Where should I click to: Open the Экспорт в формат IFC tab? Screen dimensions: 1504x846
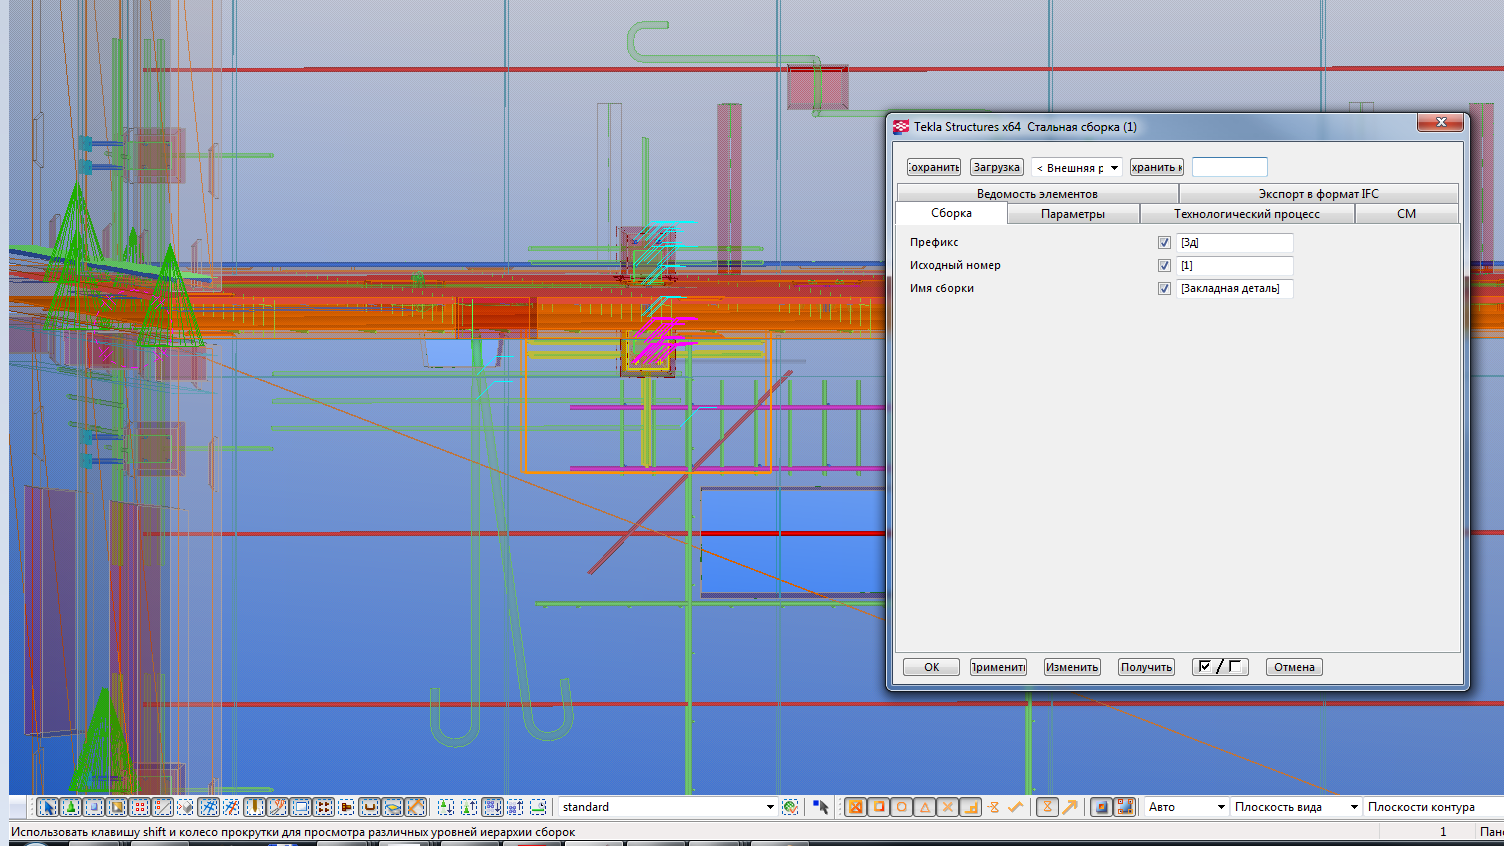pos(1317,194)
